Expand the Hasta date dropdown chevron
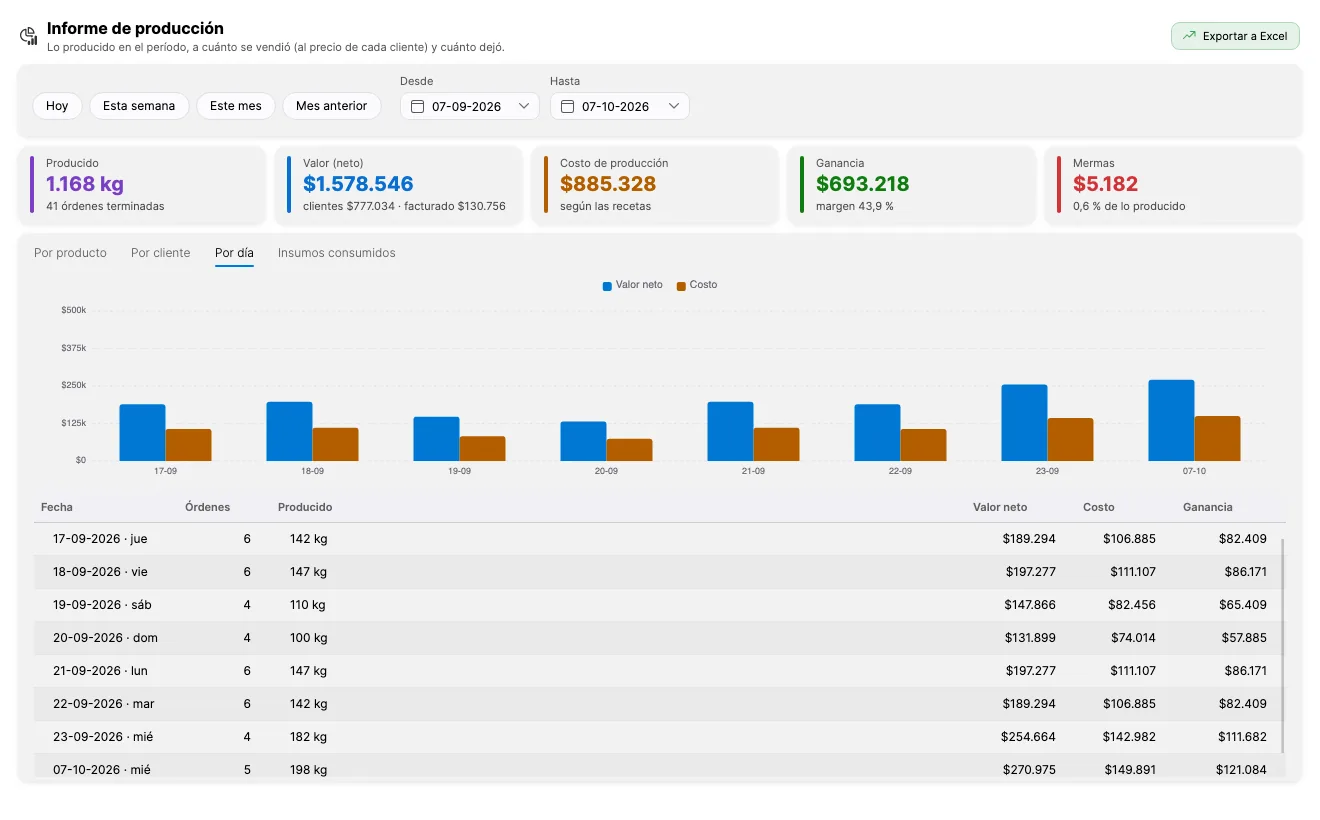The width and height of the screenshot is (1320, 820). click(674, 106)
